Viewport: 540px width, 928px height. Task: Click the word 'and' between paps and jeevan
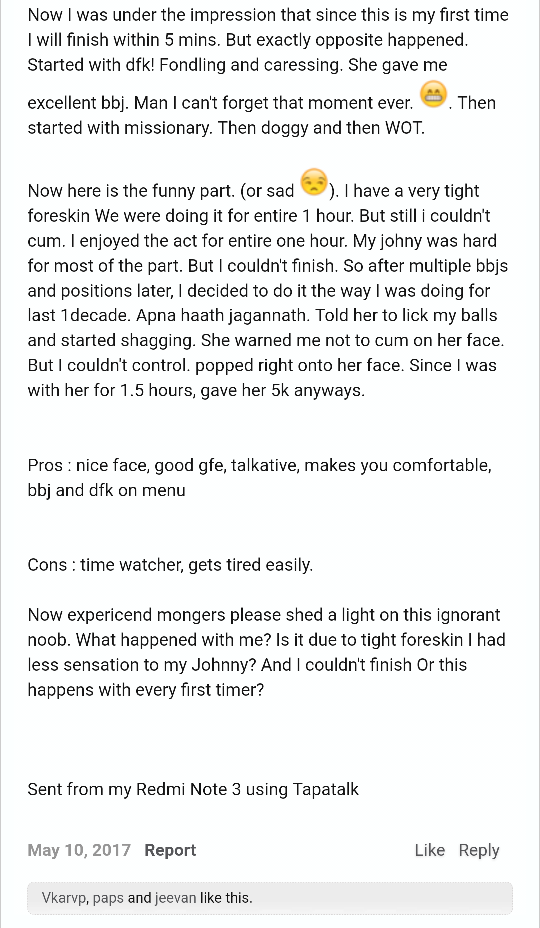[140, 898]
